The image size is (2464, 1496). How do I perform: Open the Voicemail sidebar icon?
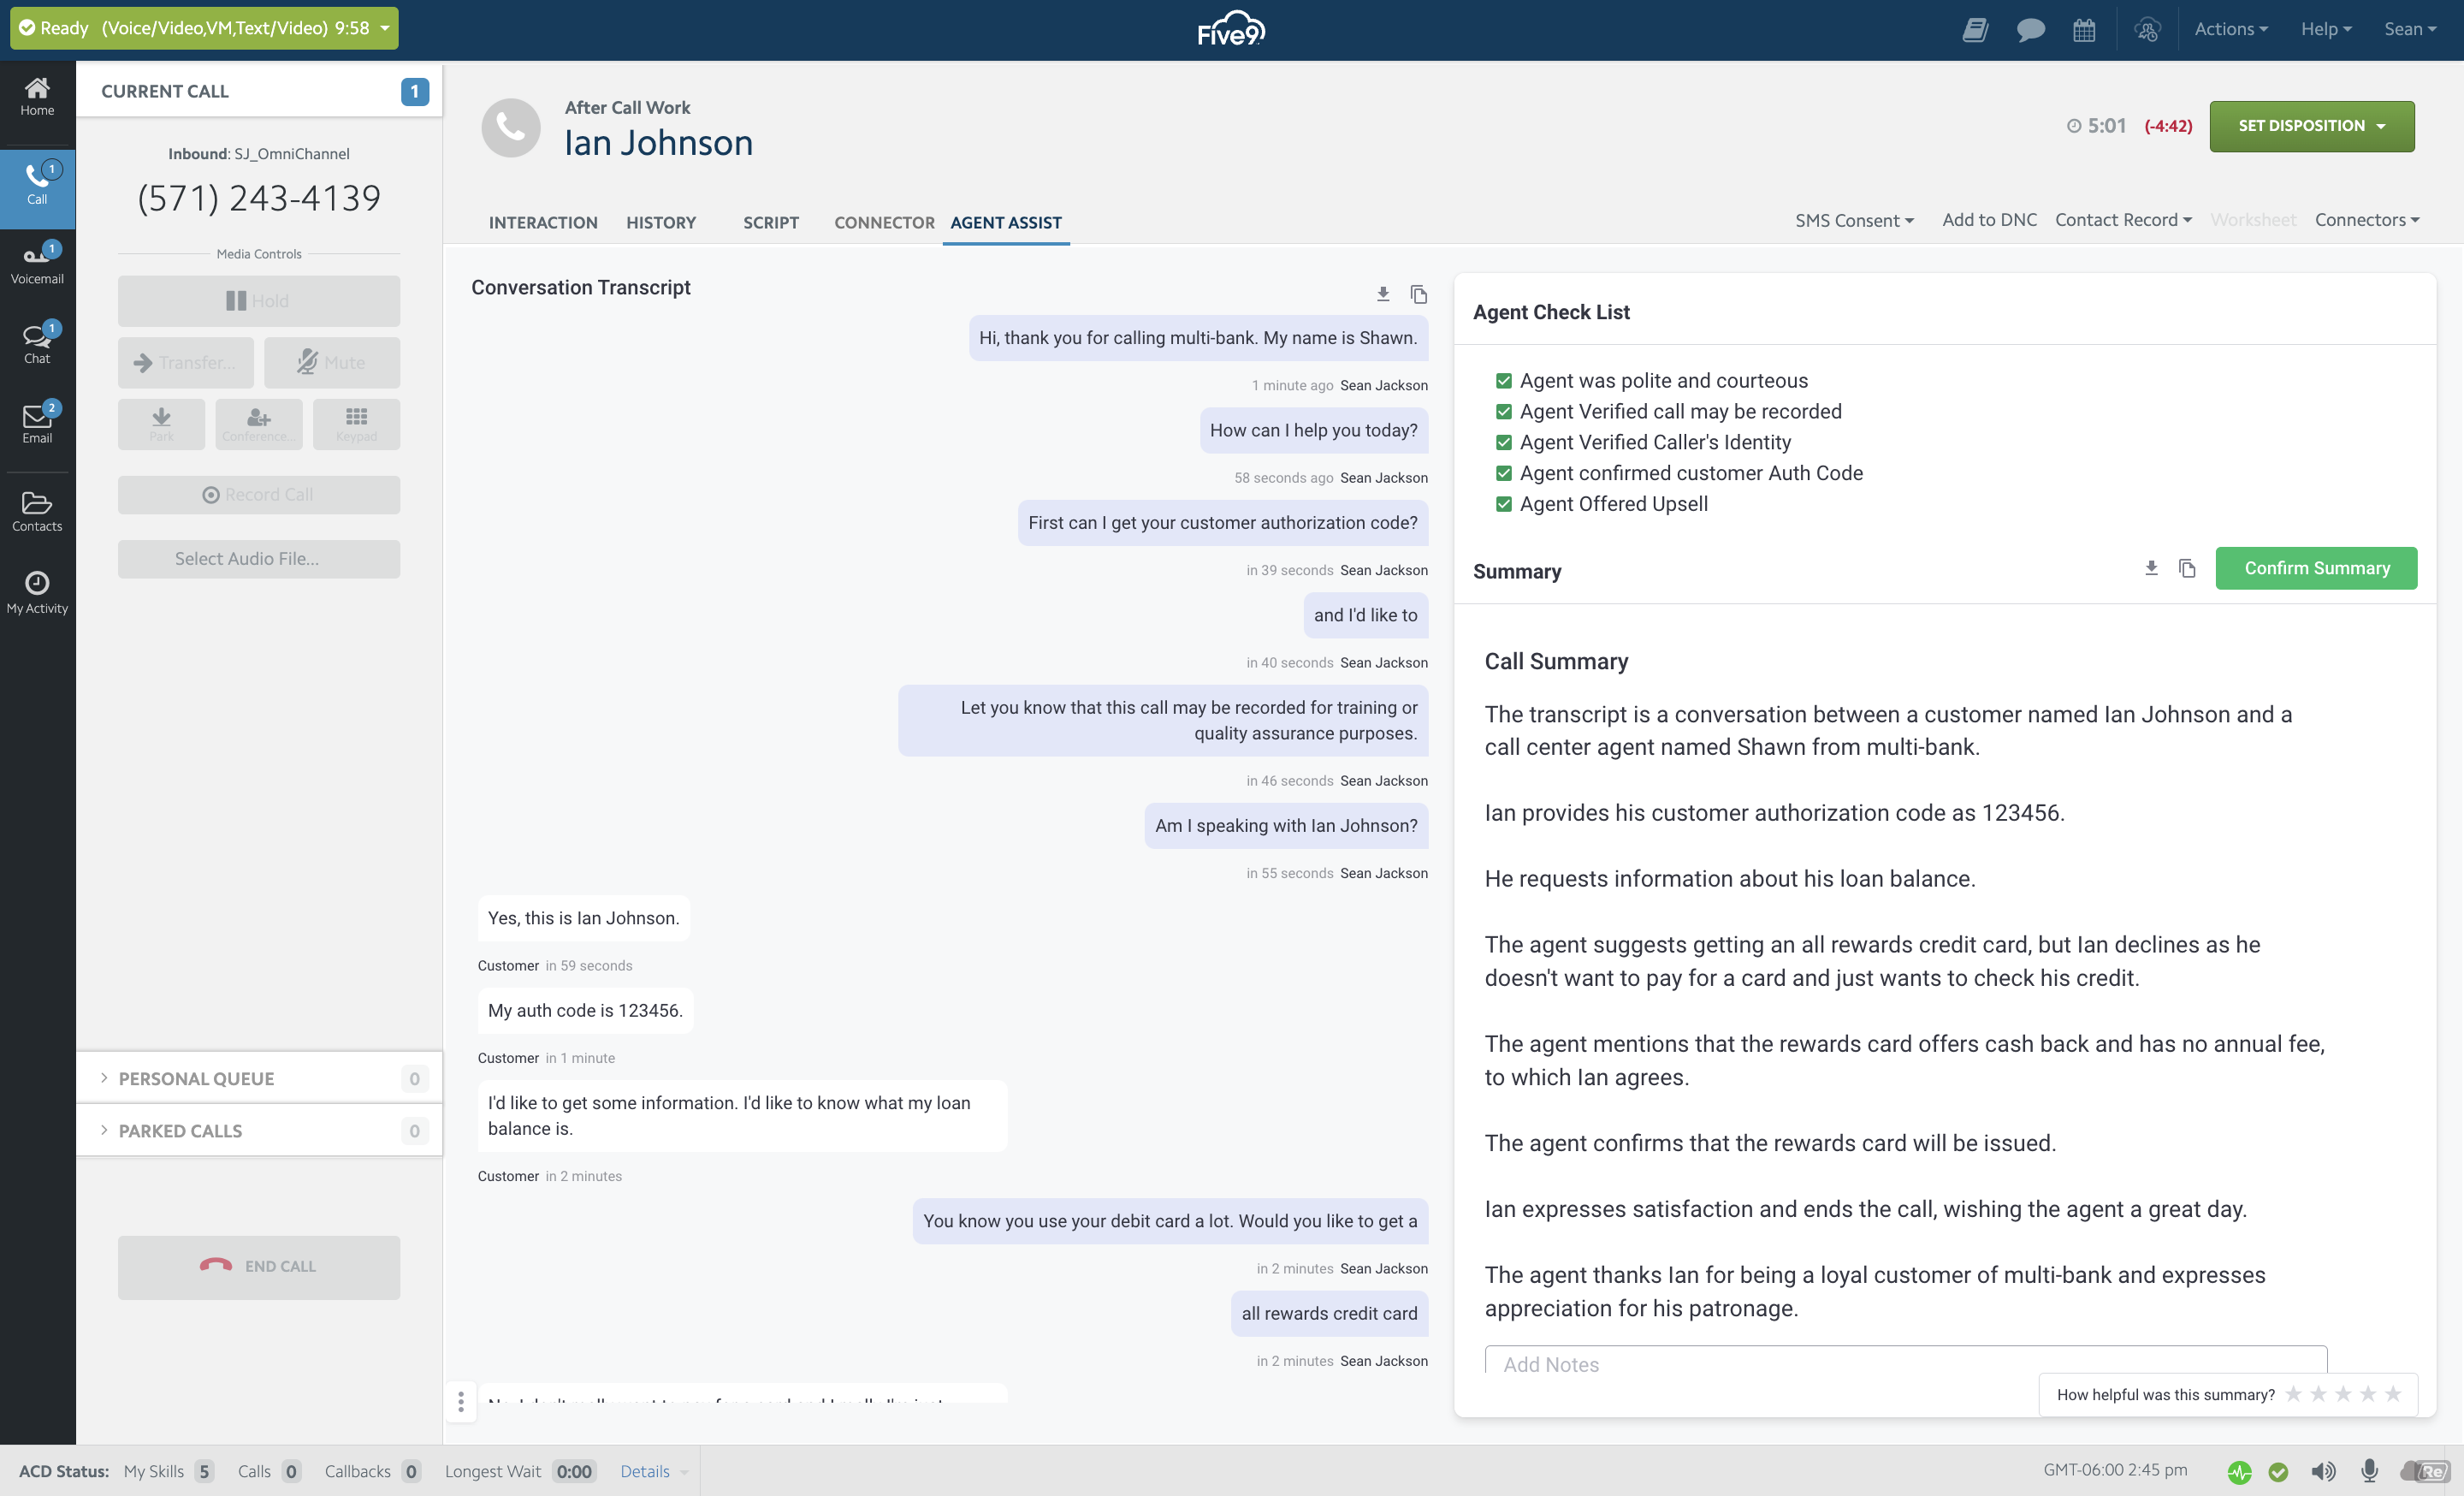[x=37, y=263]
